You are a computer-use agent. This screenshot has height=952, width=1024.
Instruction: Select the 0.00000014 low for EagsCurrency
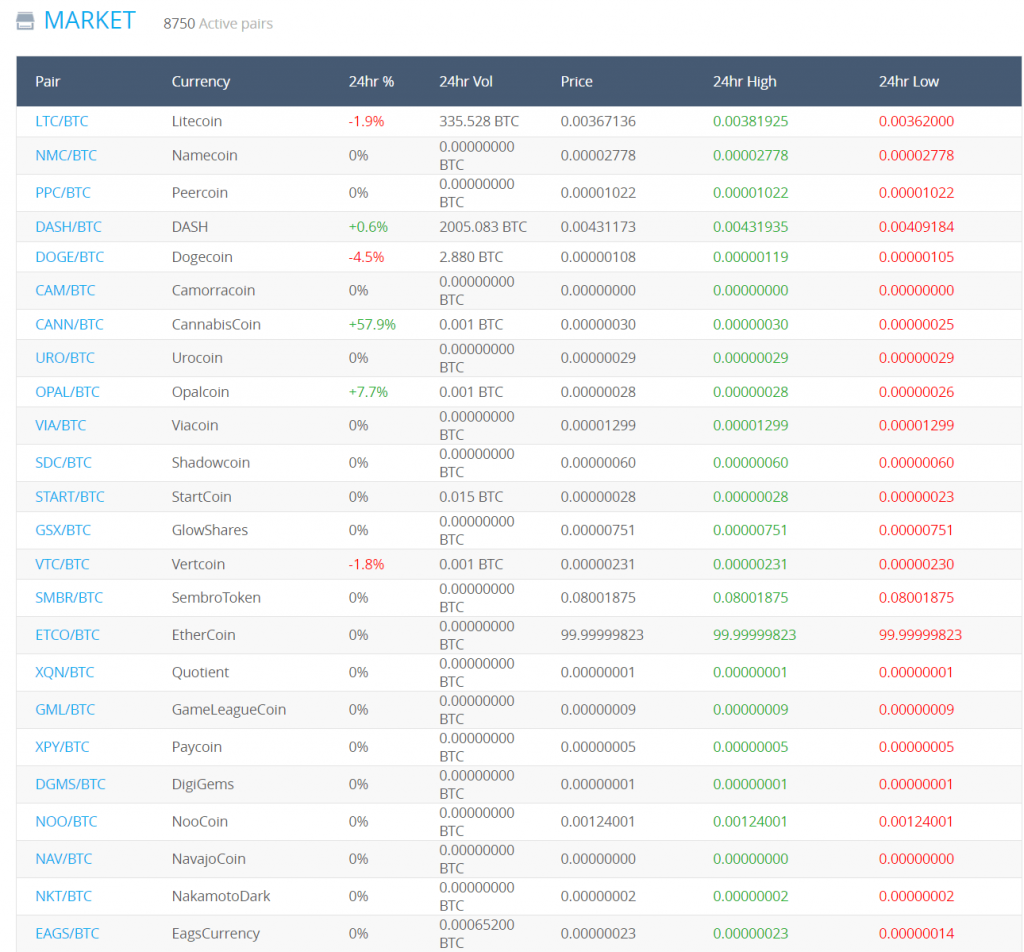[916, 933]
